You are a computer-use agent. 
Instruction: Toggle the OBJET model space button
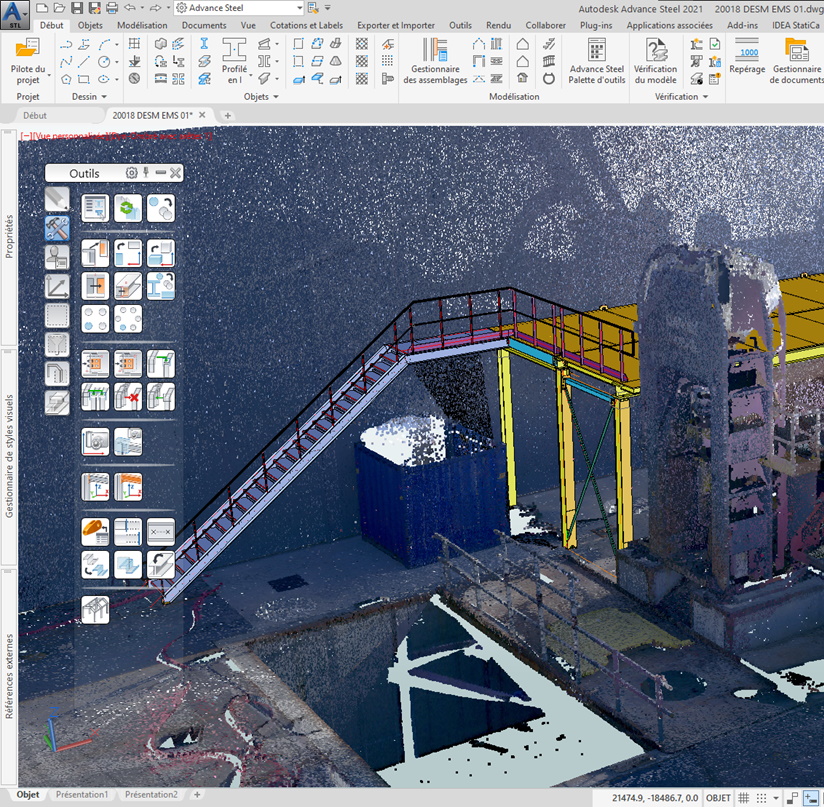(x=719, y=798)
